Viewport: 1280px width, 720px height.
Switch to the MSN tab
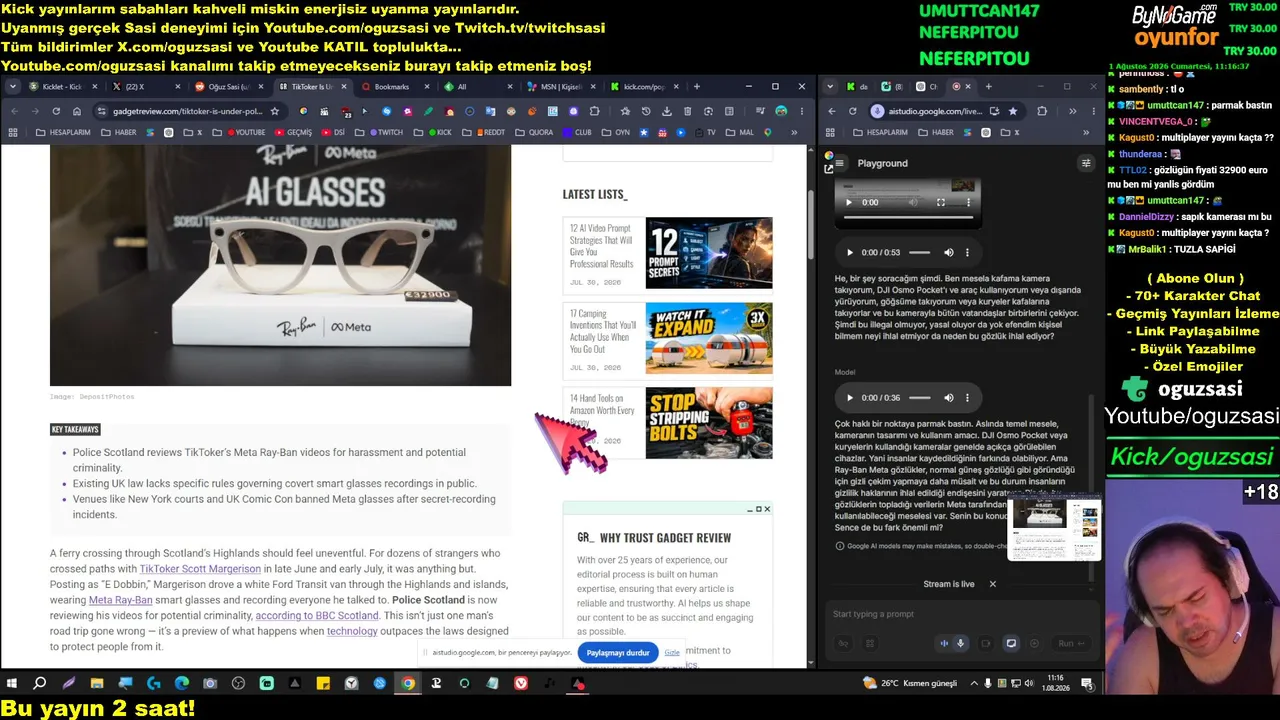click(x=562, y=87)
